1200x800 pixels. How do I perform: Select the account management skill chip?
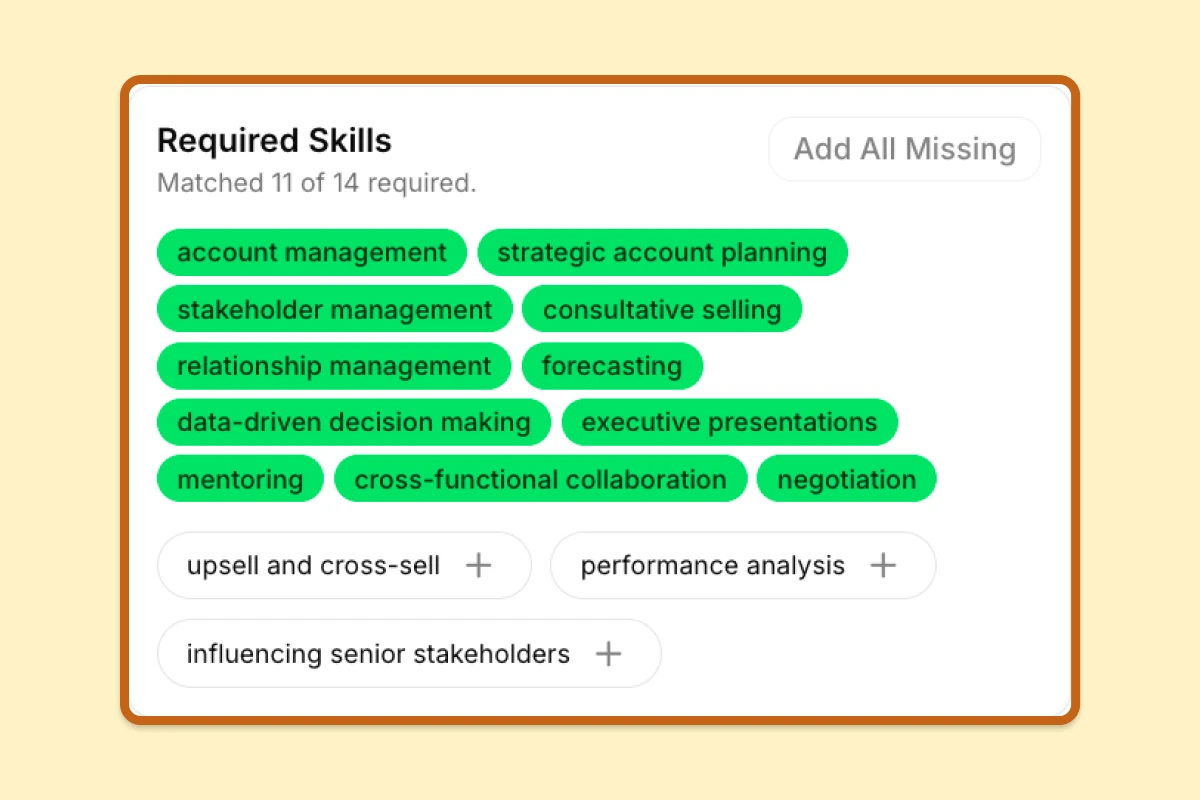[x=312, y=252]
